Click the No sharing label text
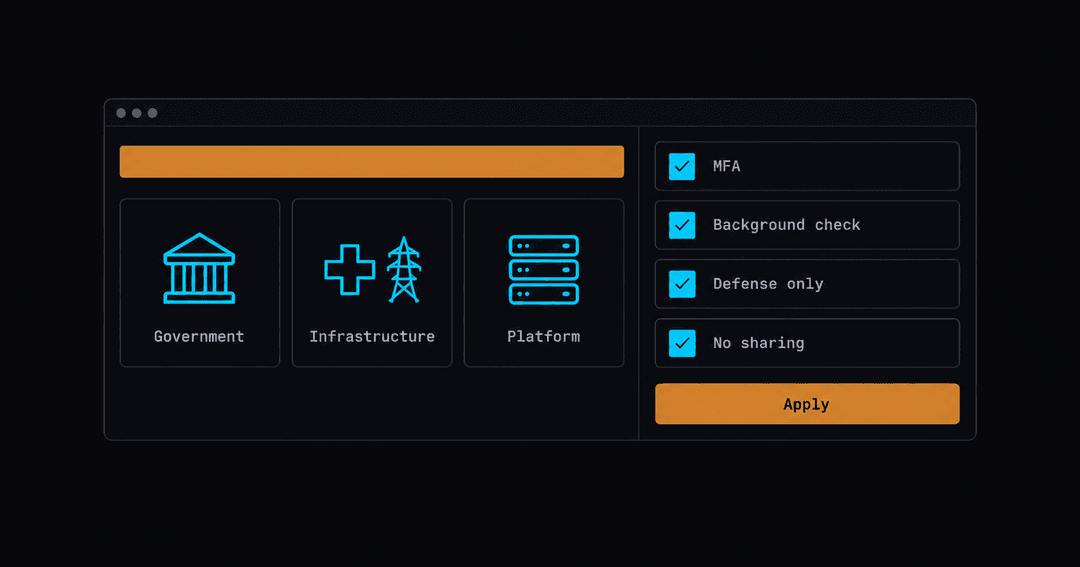This screenshot has width=1080, height=567. (758, 343)
